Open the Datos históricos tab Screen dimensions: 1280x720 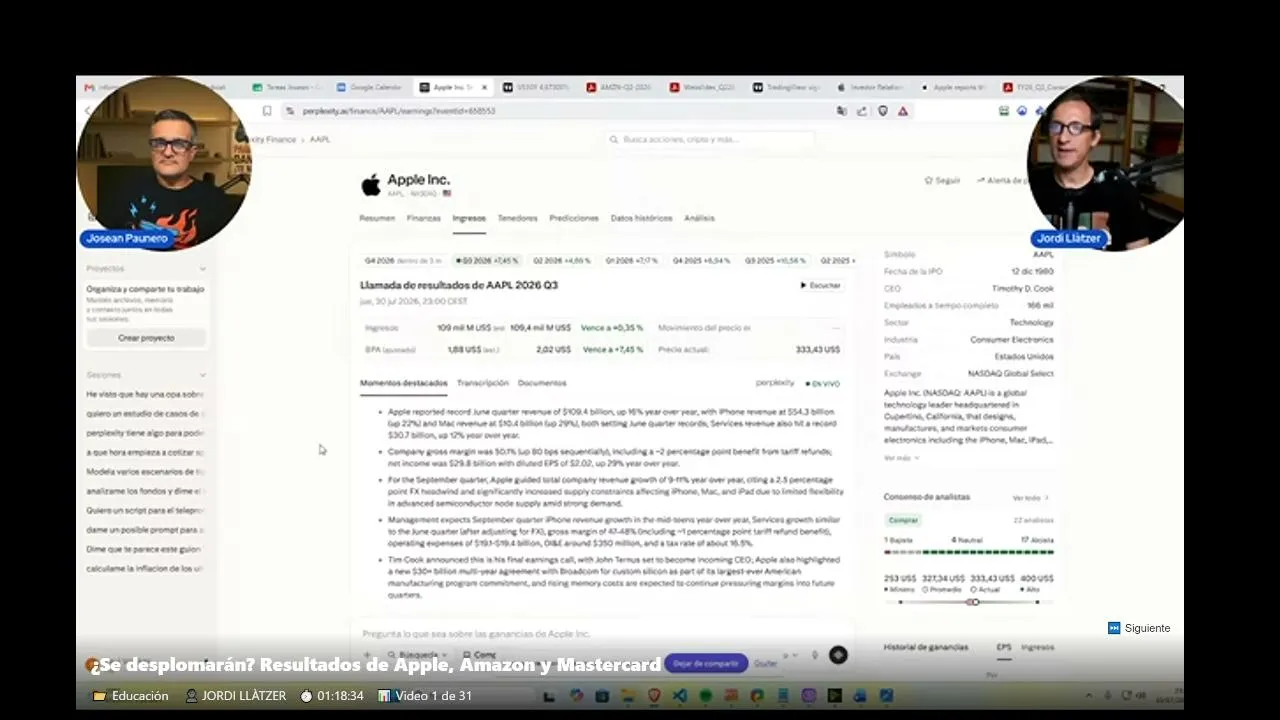[642, 218]
